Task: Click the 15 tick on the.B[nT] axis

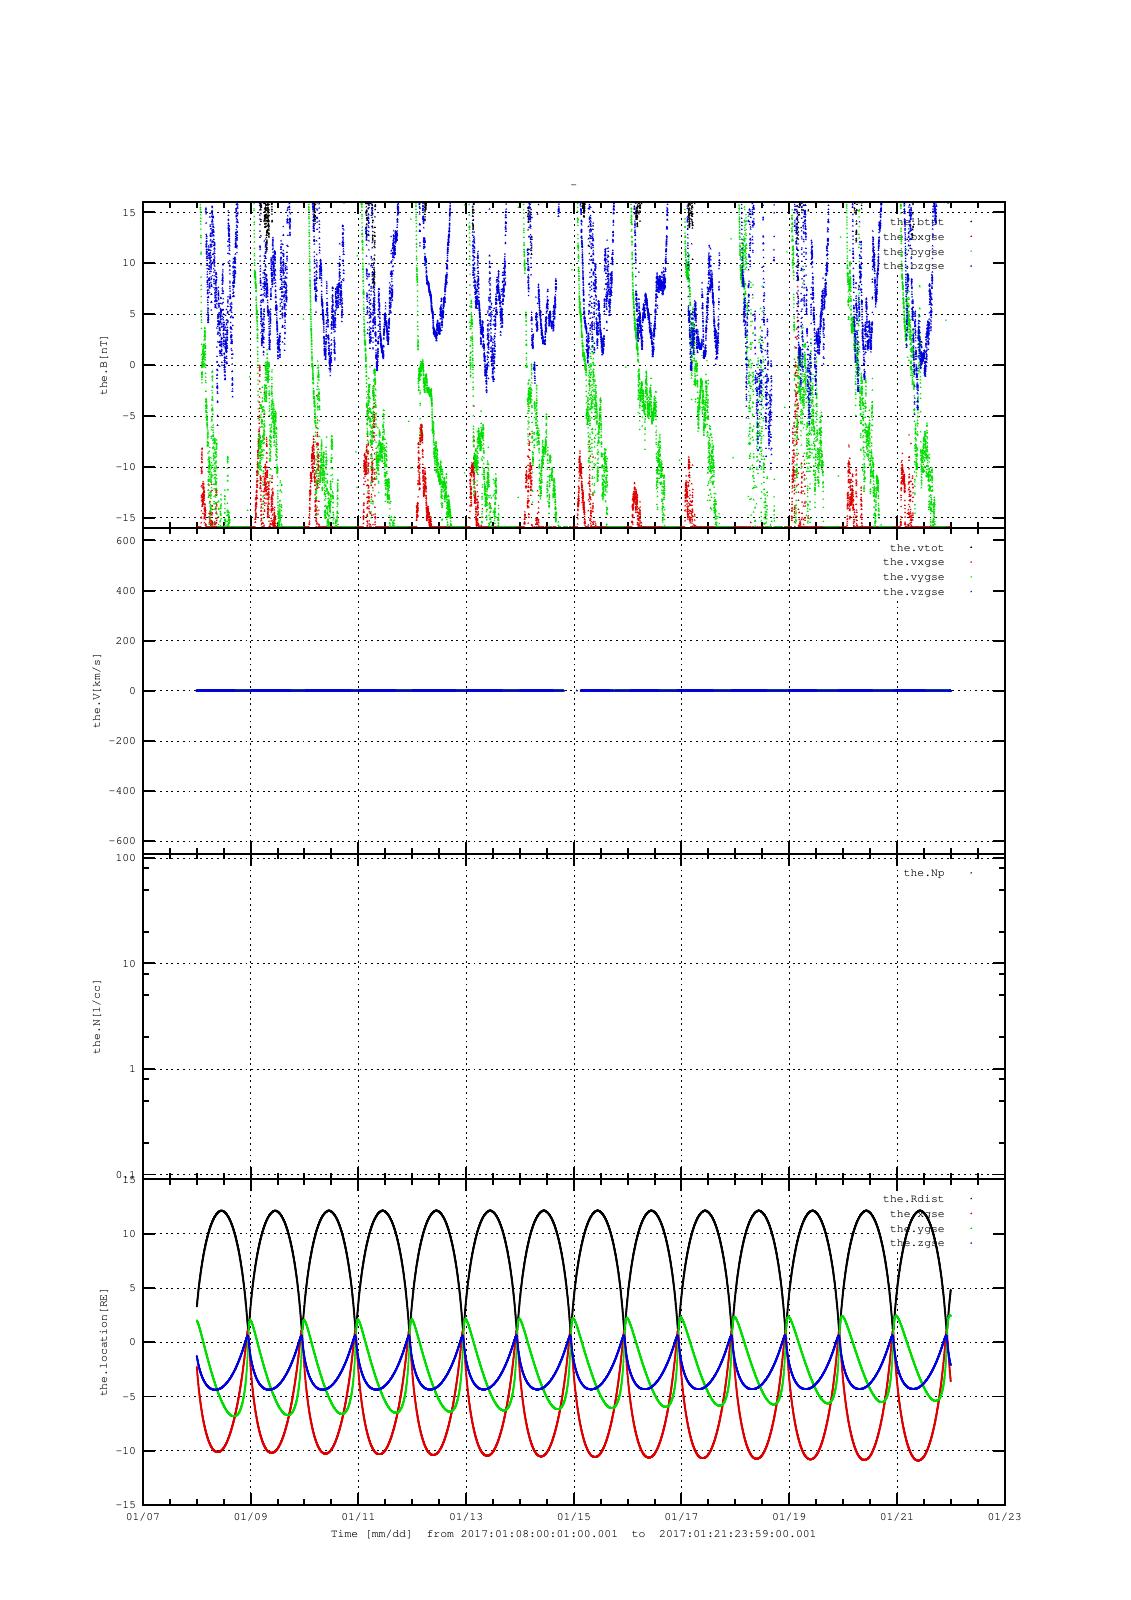Action: [x=129, y=212]
